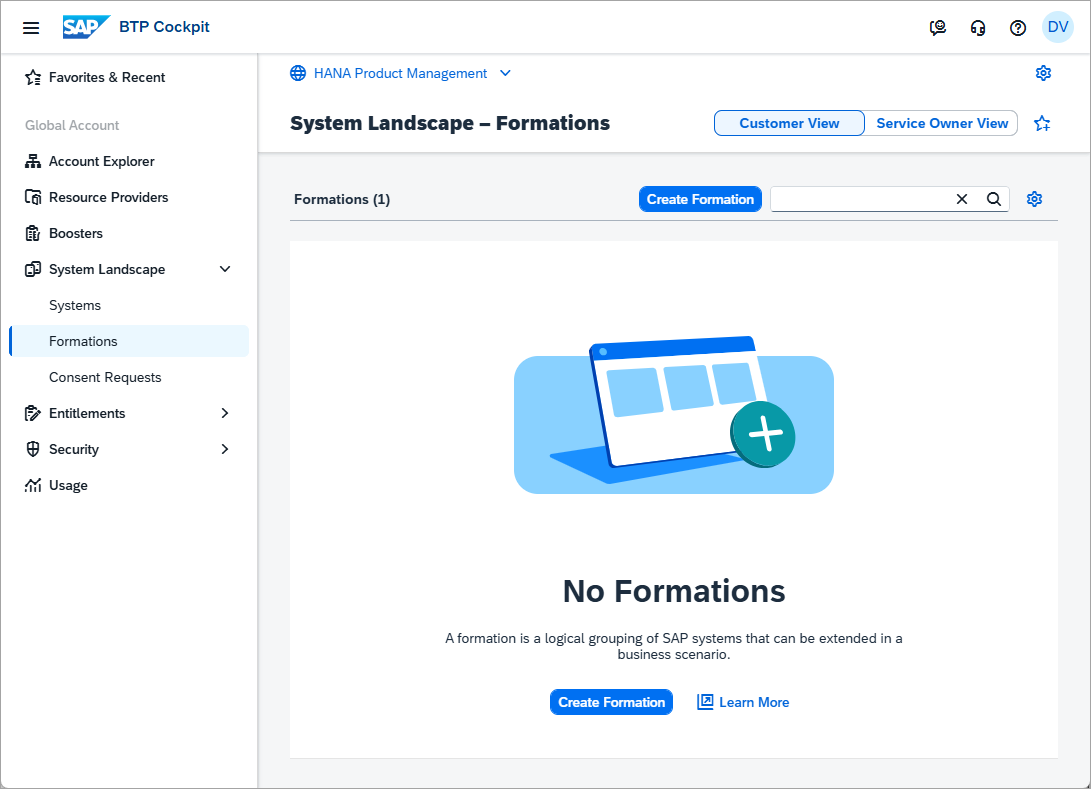Screen dimensions: 1091x789
Task: Click the BTP Cockpit title
Action: click(x=164, y=27)
